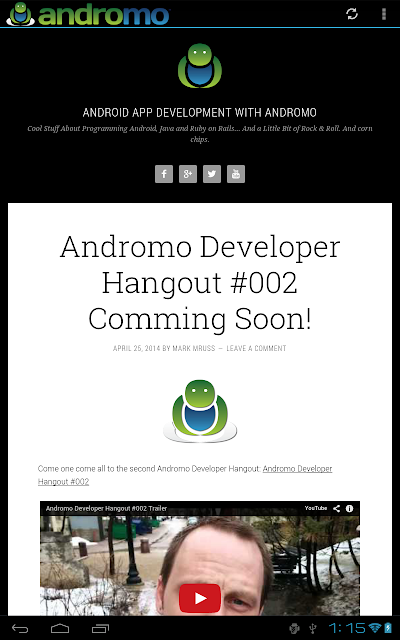400x640 pixels.
Task: Click the Leave a Comment link
Action: point(256,348)
